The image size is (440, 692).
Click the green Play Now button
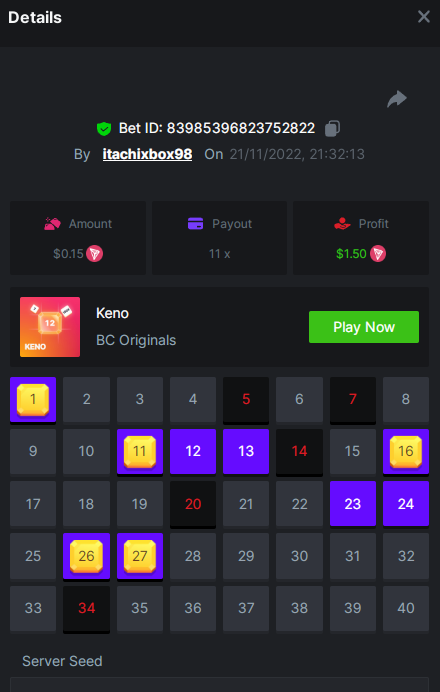(x=364, y=327)
